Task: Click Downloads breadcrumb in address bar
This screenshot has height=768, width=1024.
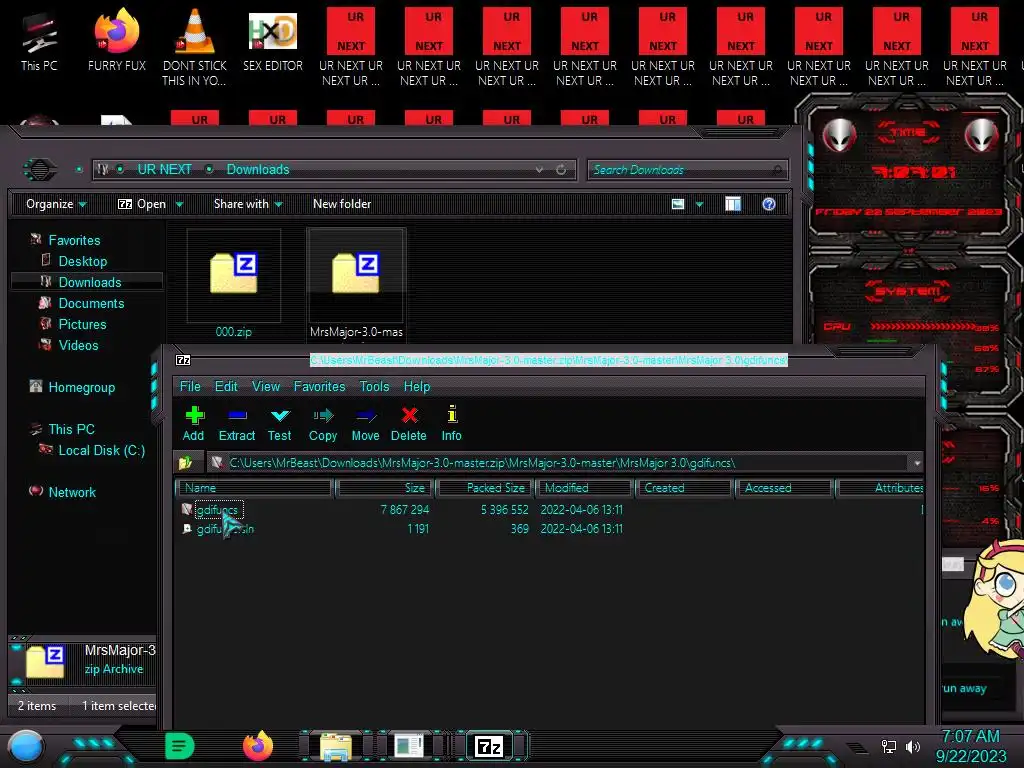Action: [258, 169]
